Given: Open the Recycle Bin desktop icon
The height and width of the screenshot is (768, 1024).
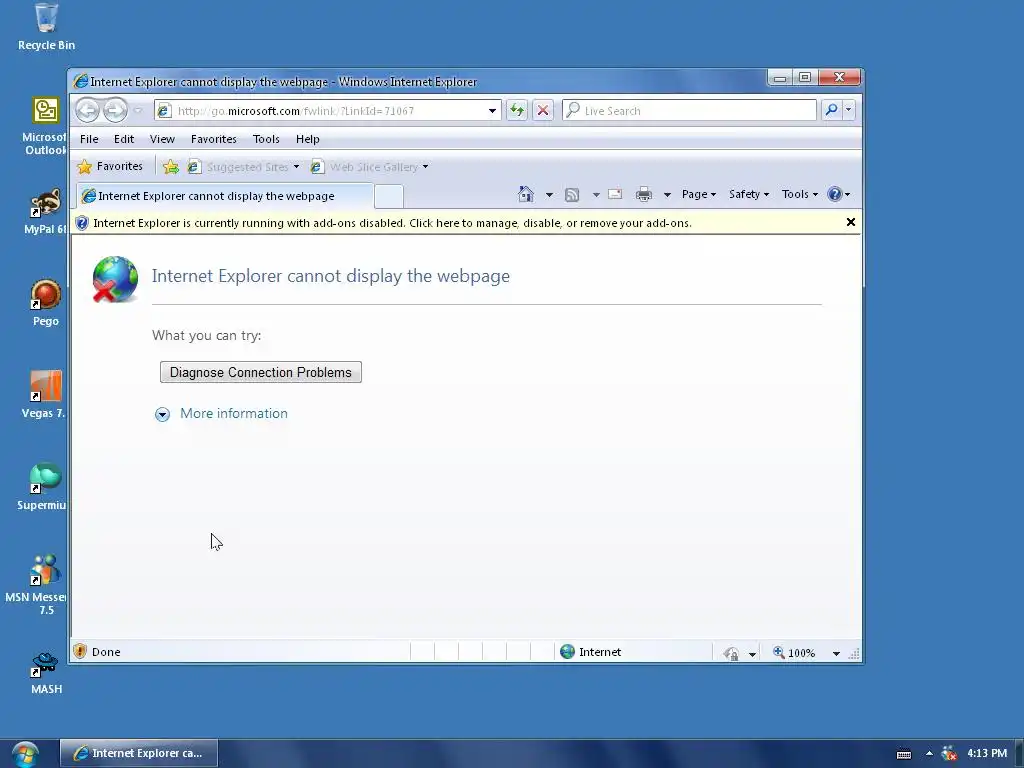Looking at the screenshot, I should 46,27.
